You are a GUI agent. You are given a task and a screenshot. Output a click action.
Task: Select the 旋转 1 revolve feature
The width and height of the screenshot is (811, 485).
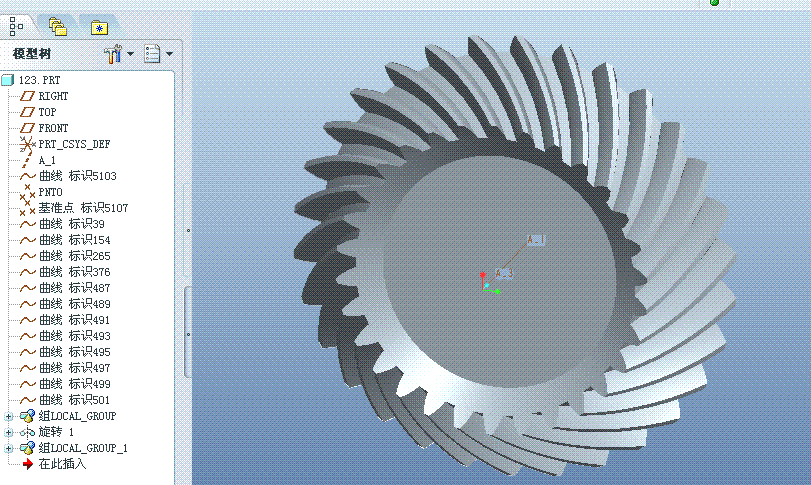(x=56, y=432)
